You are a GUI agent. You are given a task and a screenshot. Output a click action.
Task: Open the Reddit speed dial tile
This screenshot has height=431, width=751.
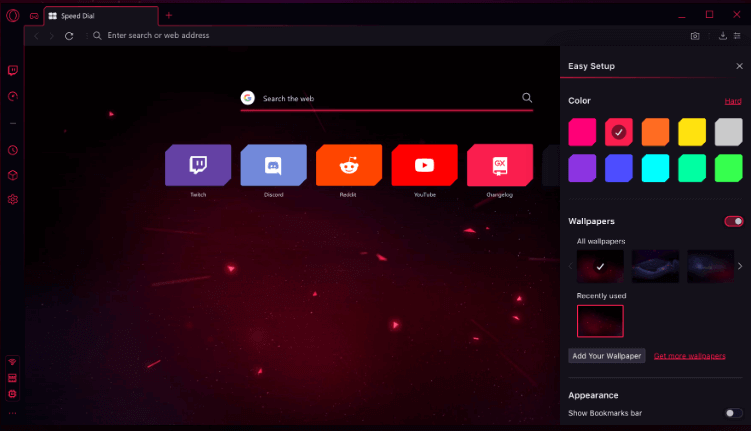[349, 165]
